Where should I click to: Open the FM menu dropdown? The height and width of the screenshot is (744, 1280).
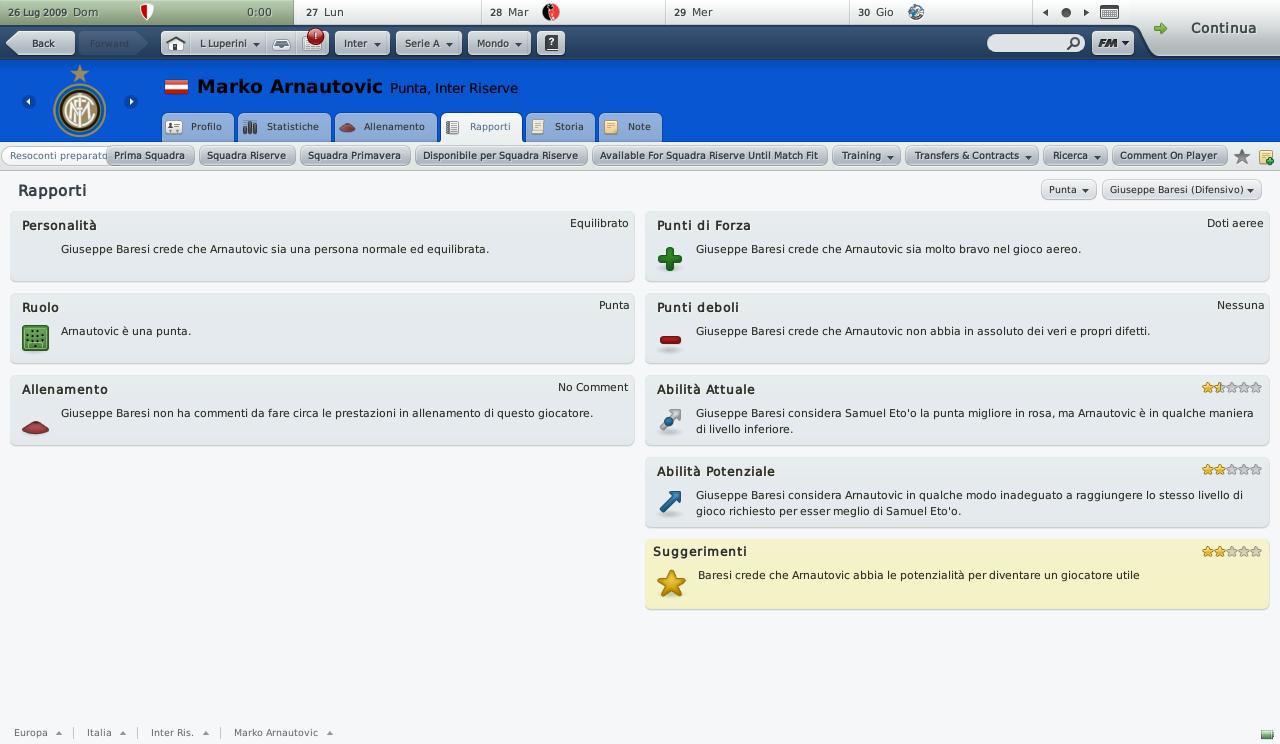[x=1112, y=43]
